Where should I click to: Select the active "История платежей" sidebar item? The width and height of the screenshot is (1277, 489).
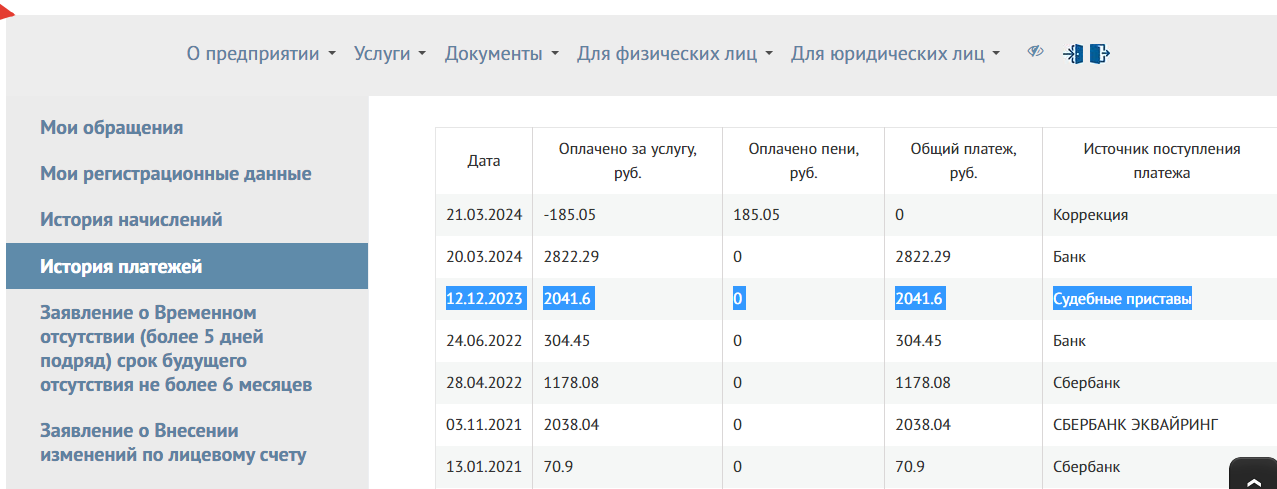pos(121,266)
